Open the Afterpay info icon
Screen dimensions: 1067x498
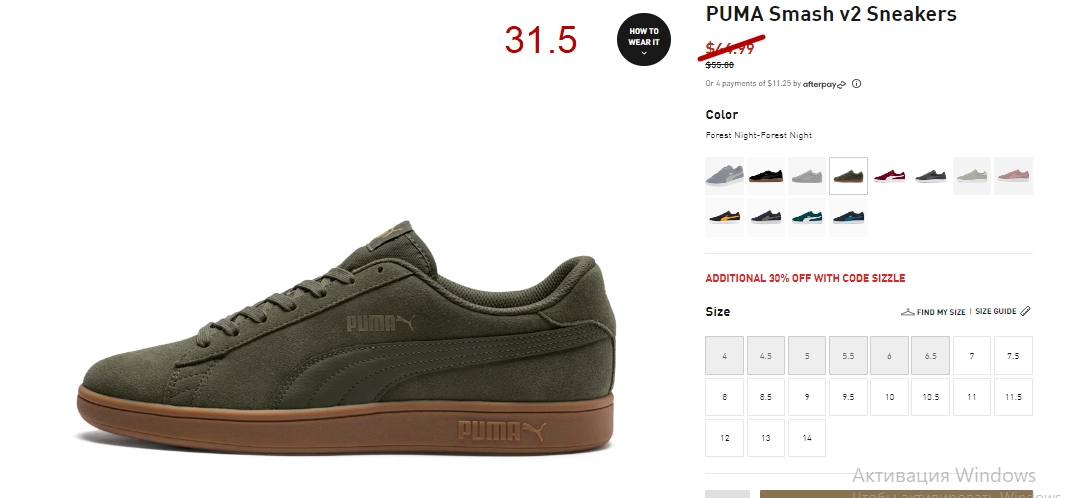click(857, 84)
